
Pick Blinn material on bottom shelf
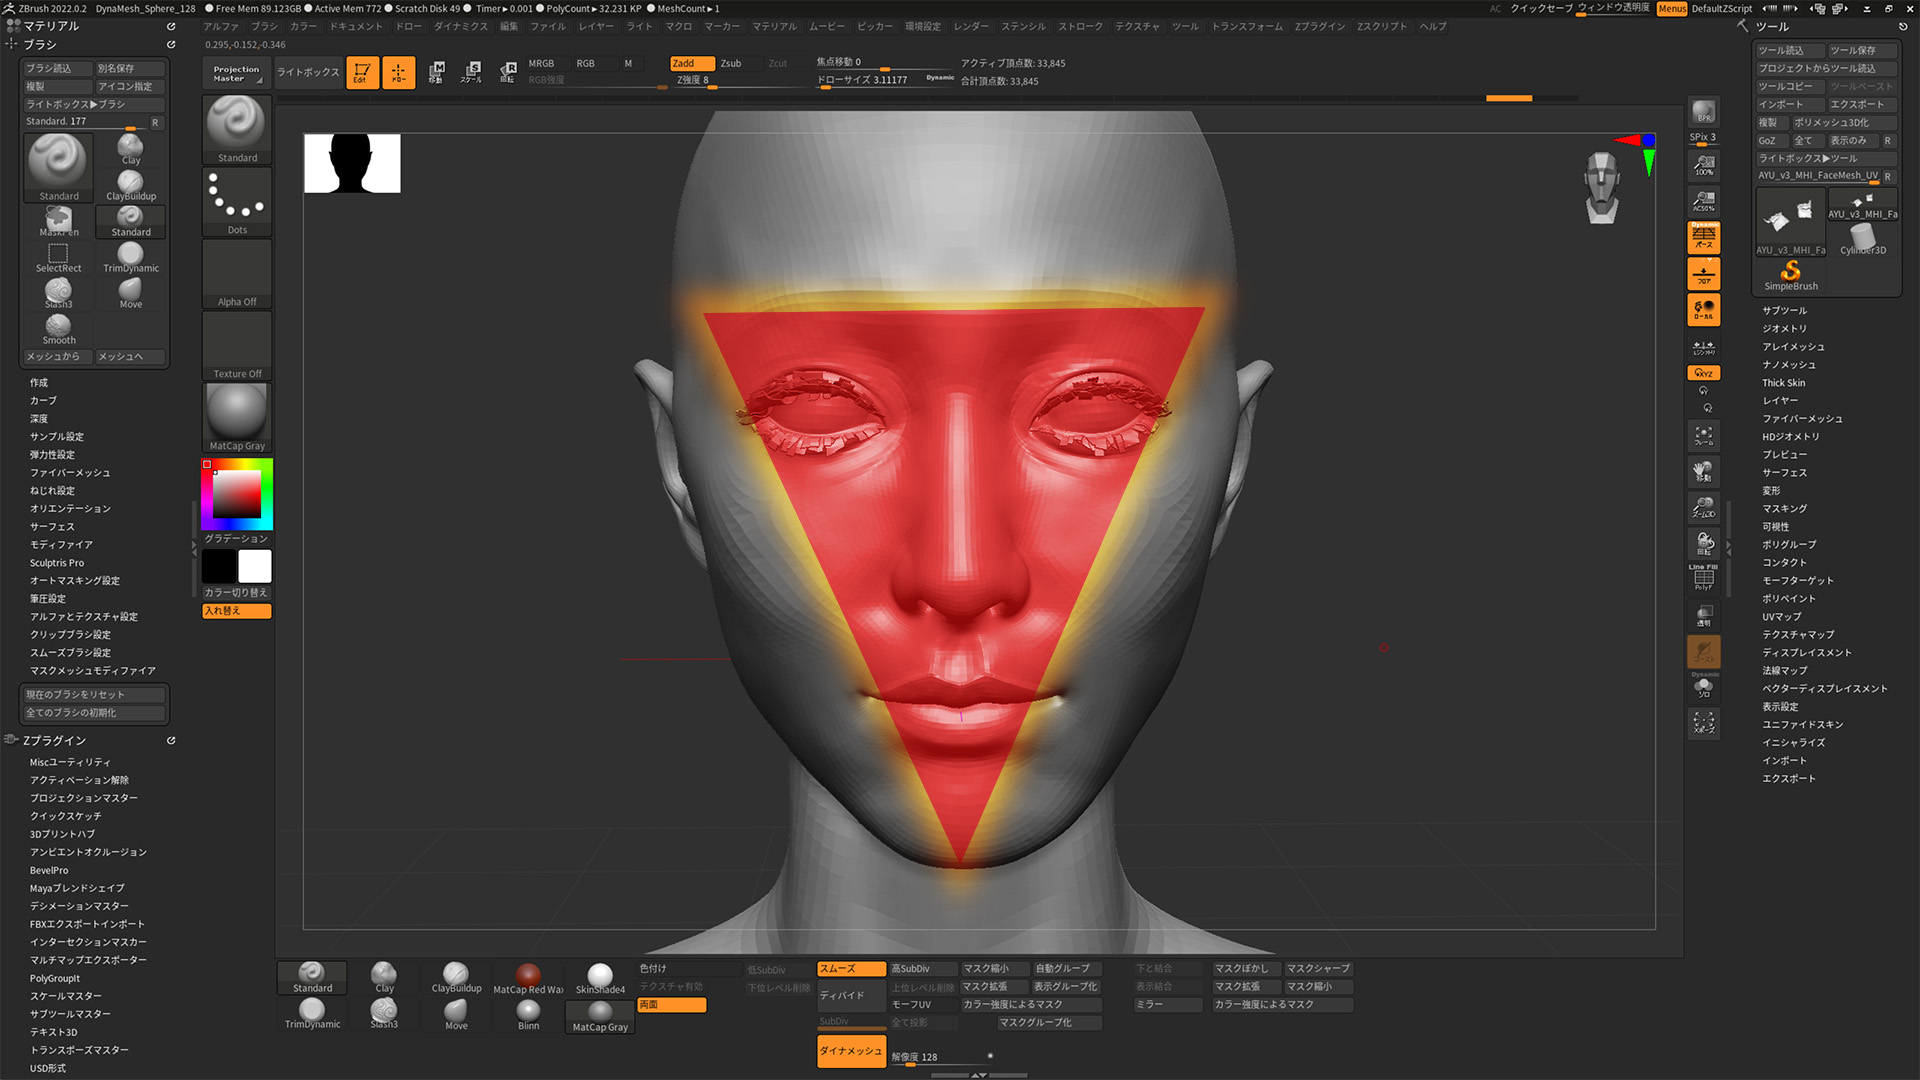coord(528,1015)
